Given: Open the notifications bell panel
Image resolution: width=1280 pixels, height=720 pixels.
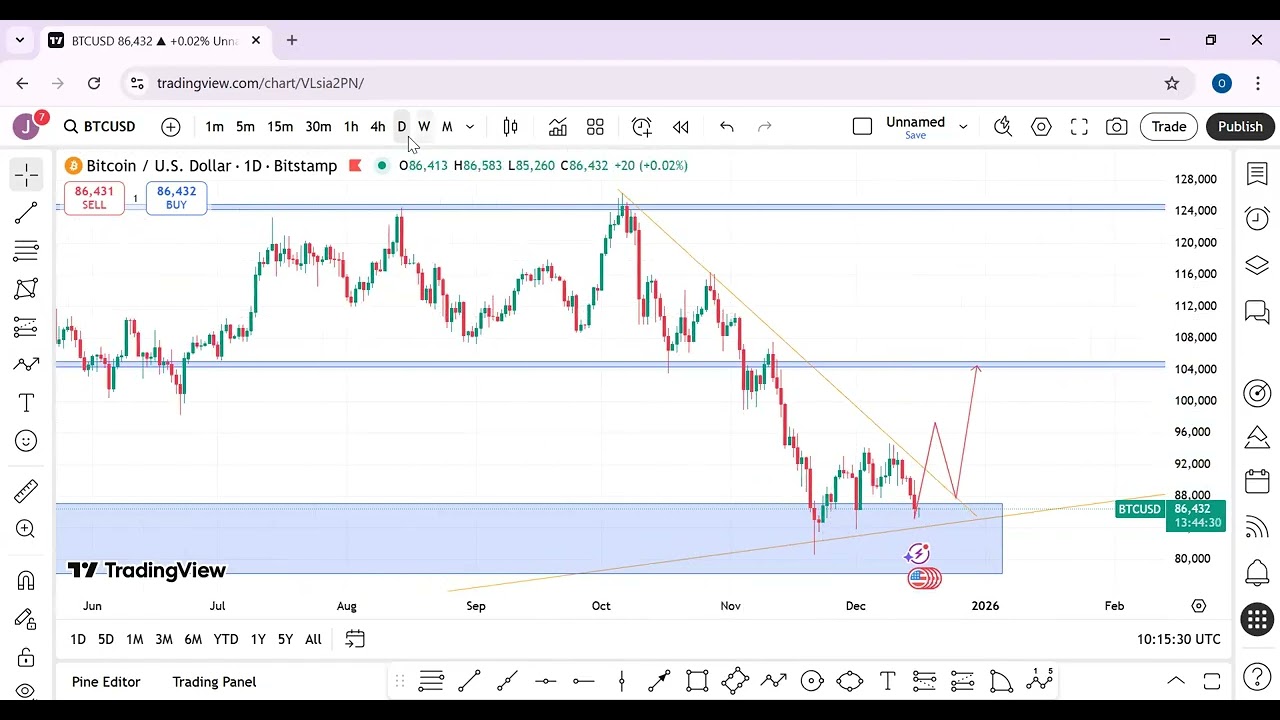Looking at the screenshot, I should (1257, 573).
